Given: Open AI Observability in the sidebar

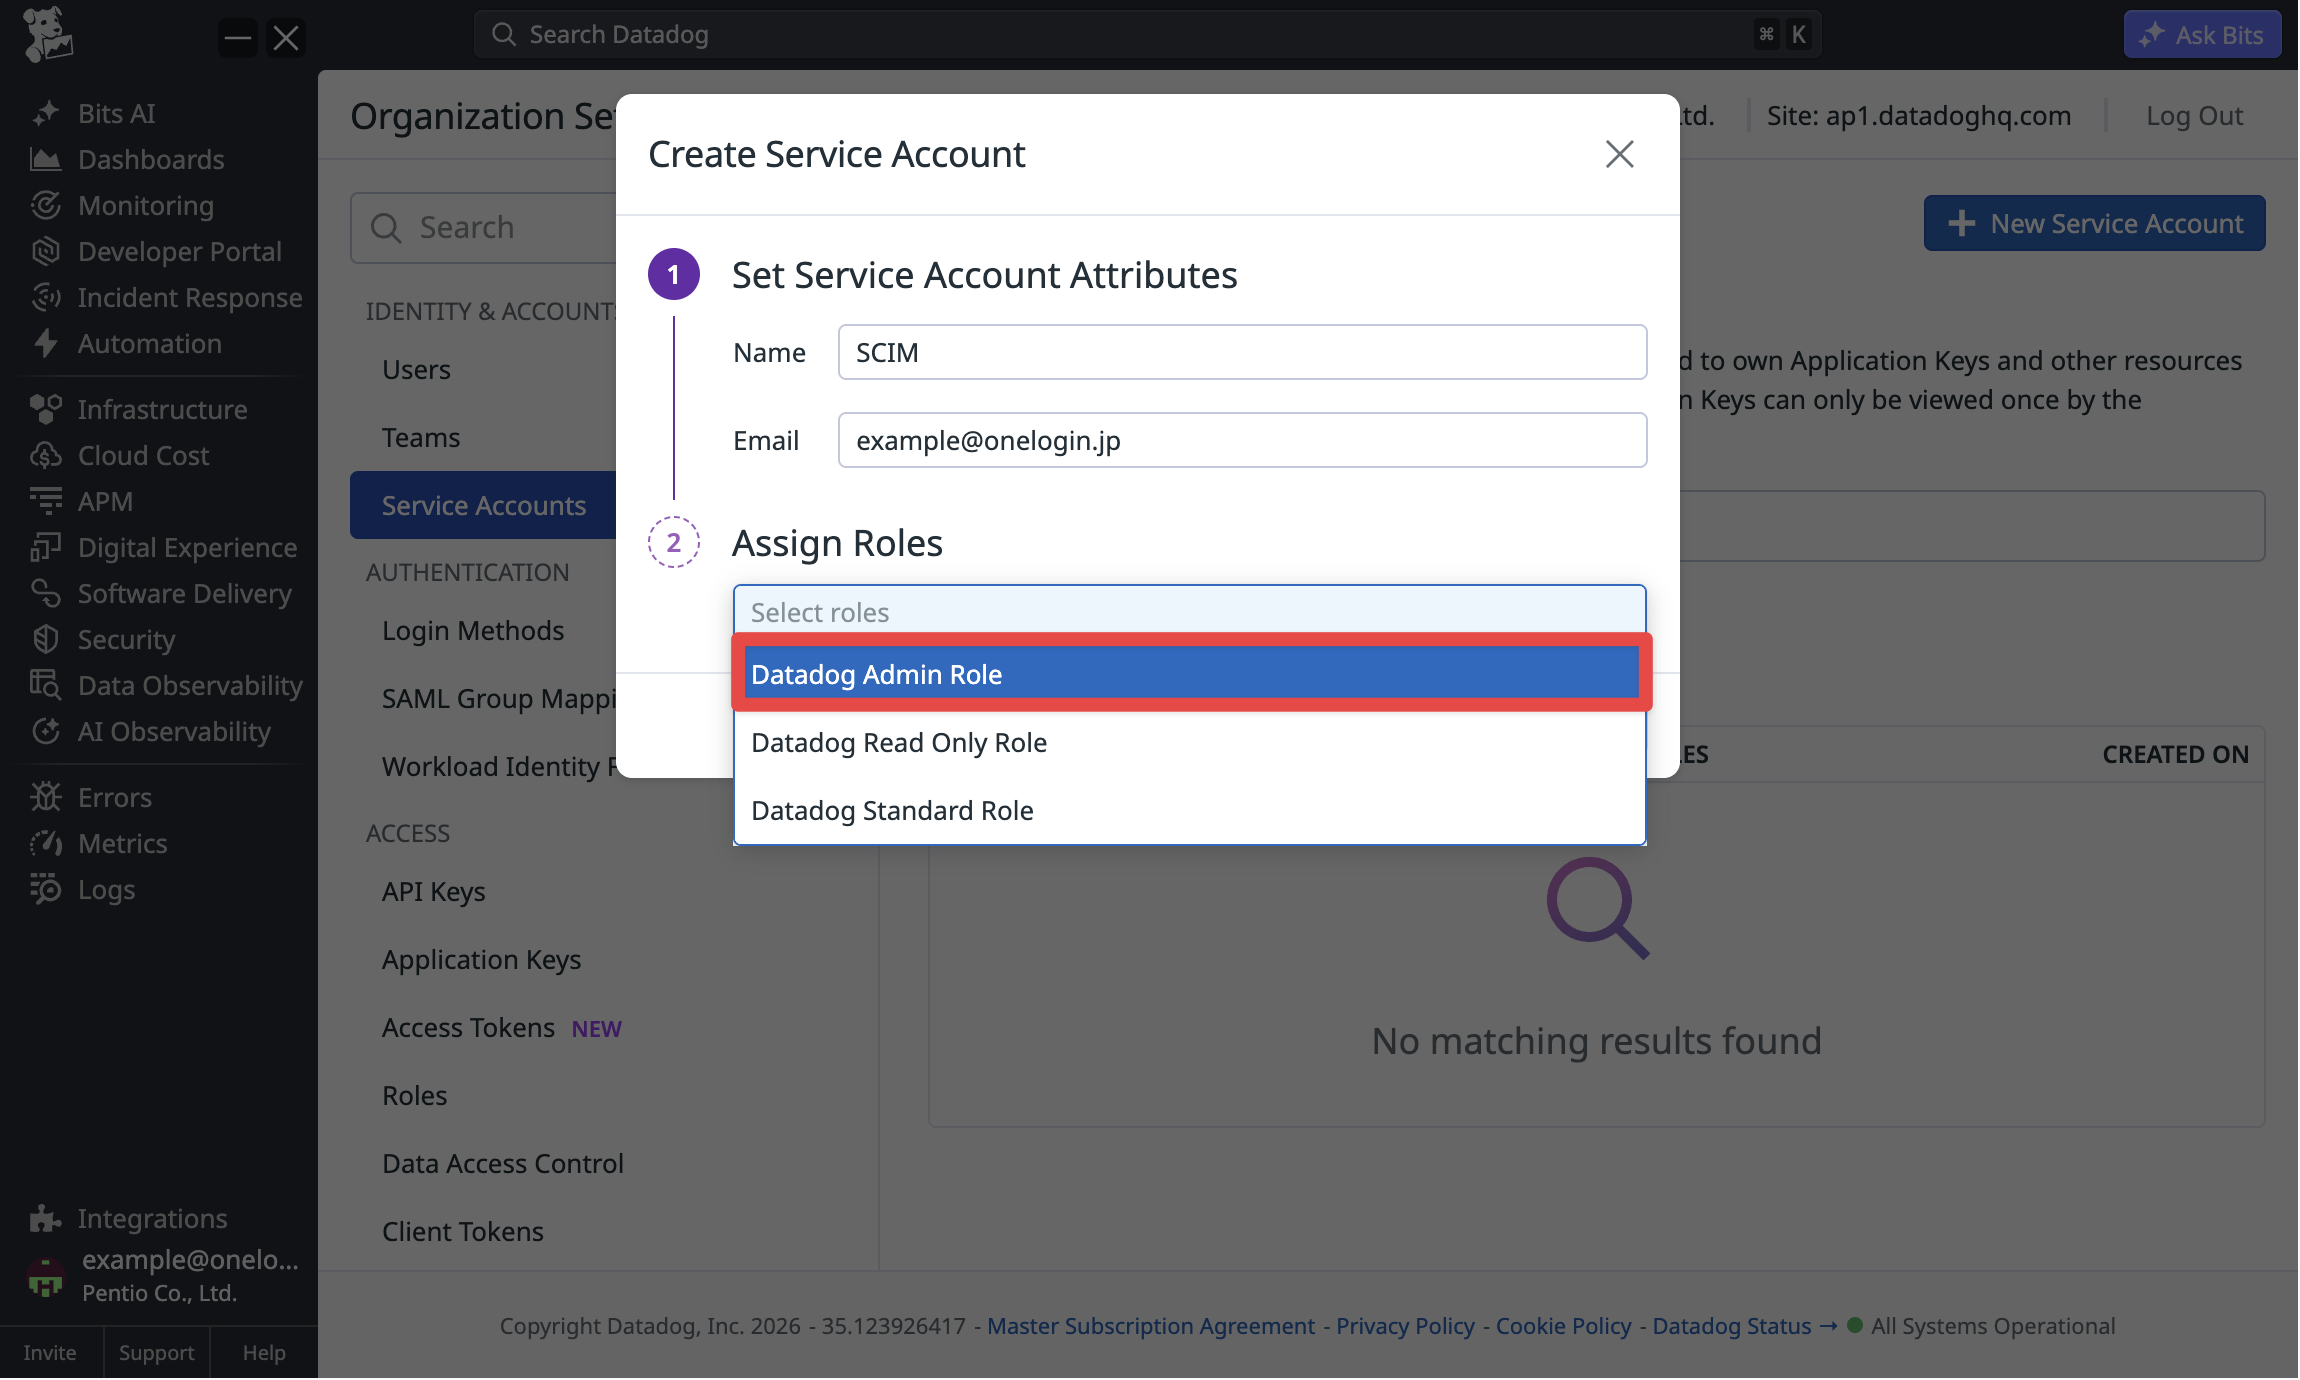Looking at the screenshot, I should (x=174, y=732).
